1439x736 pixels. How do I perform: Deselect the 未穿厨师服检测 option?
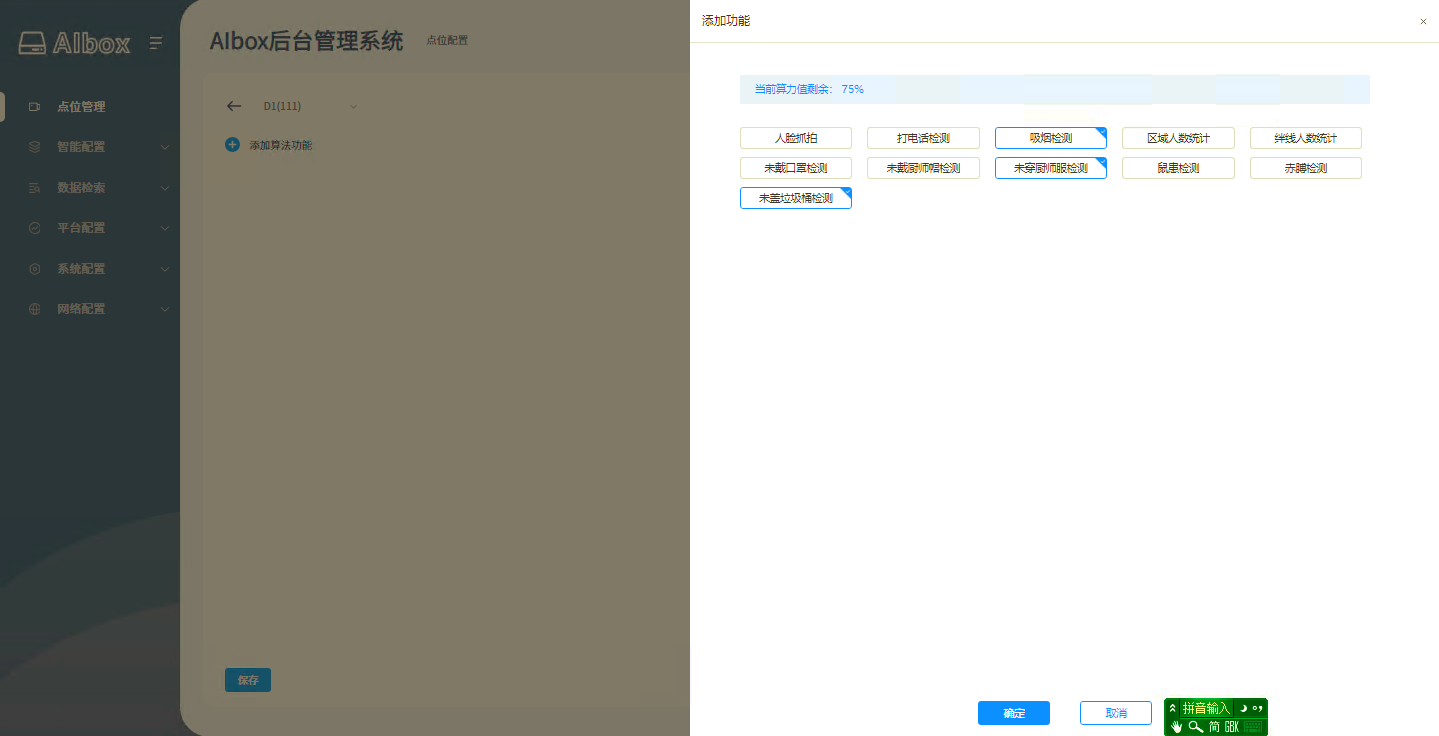[1050, 168]
